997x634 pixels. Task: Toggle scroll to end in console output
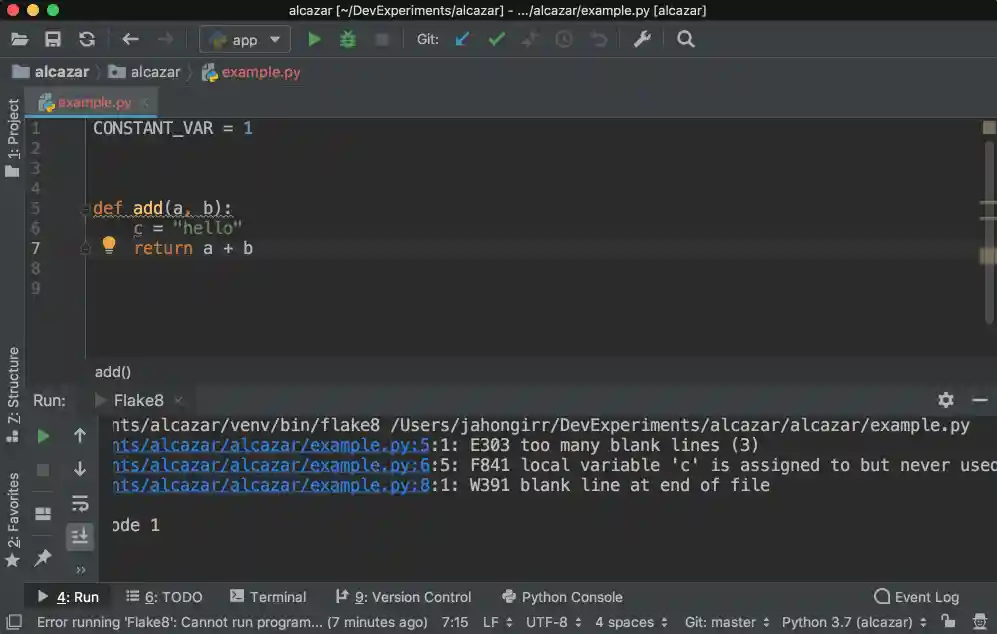[80, 536]
